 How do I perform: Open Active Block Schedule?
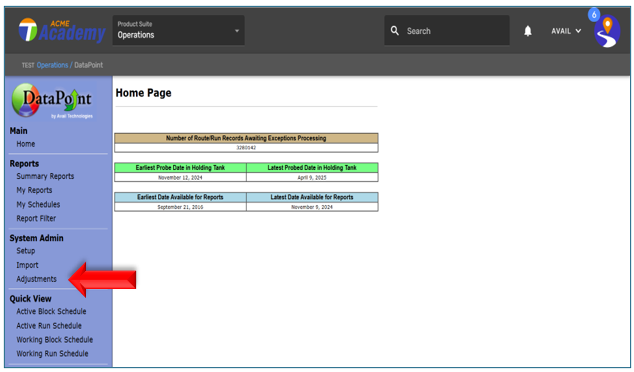coord(51,311)
